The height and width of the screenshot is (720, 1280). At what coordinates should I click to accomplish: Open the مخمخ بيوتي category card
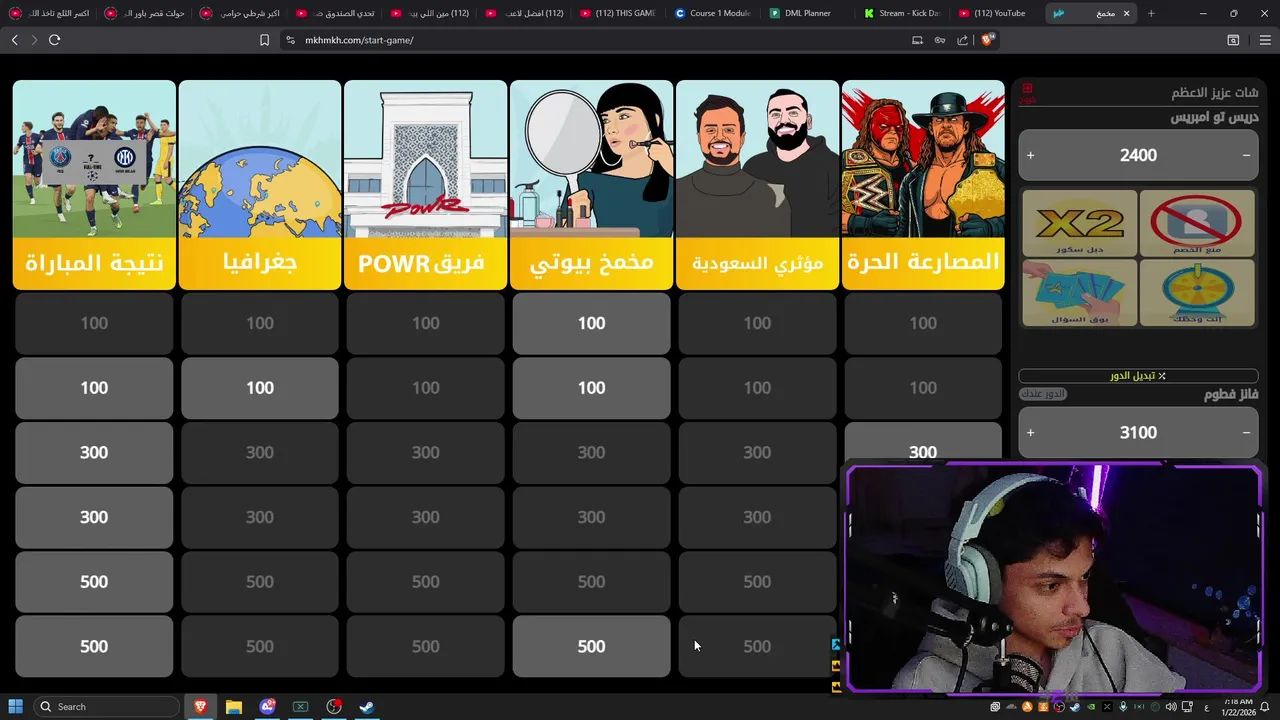[x=591, y=185]
